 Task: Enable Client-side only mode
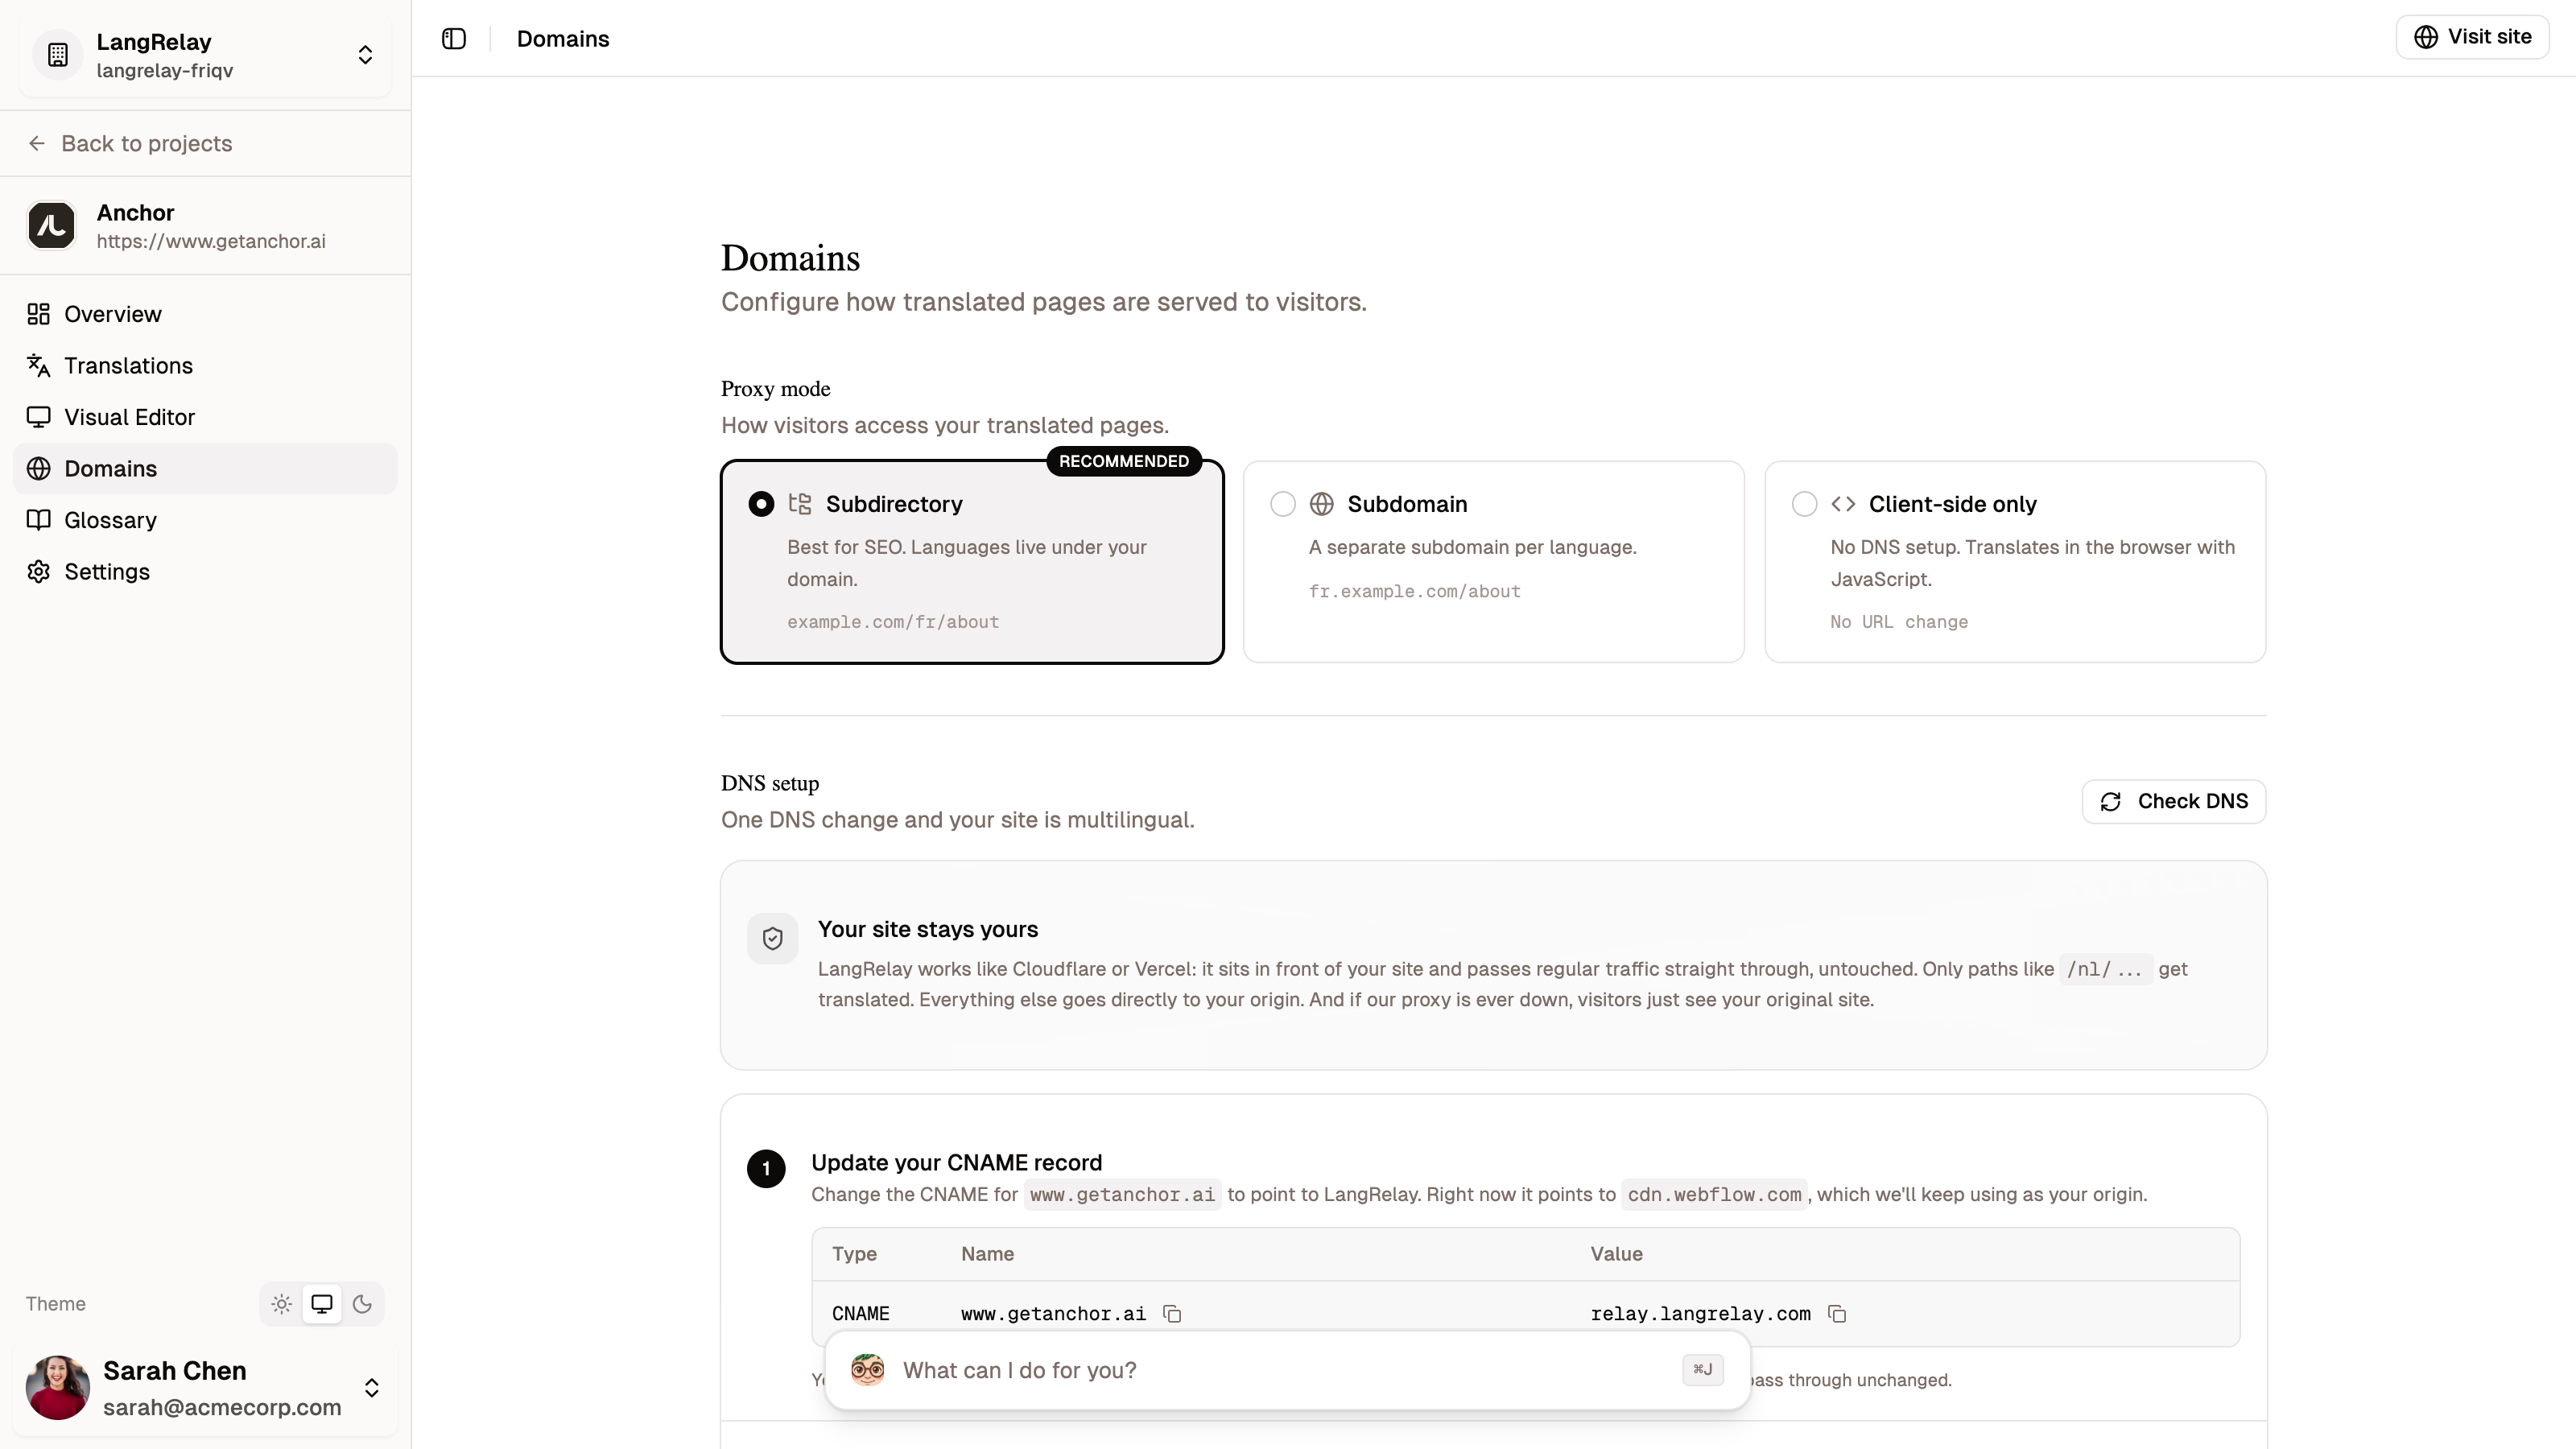[1804, 503]
